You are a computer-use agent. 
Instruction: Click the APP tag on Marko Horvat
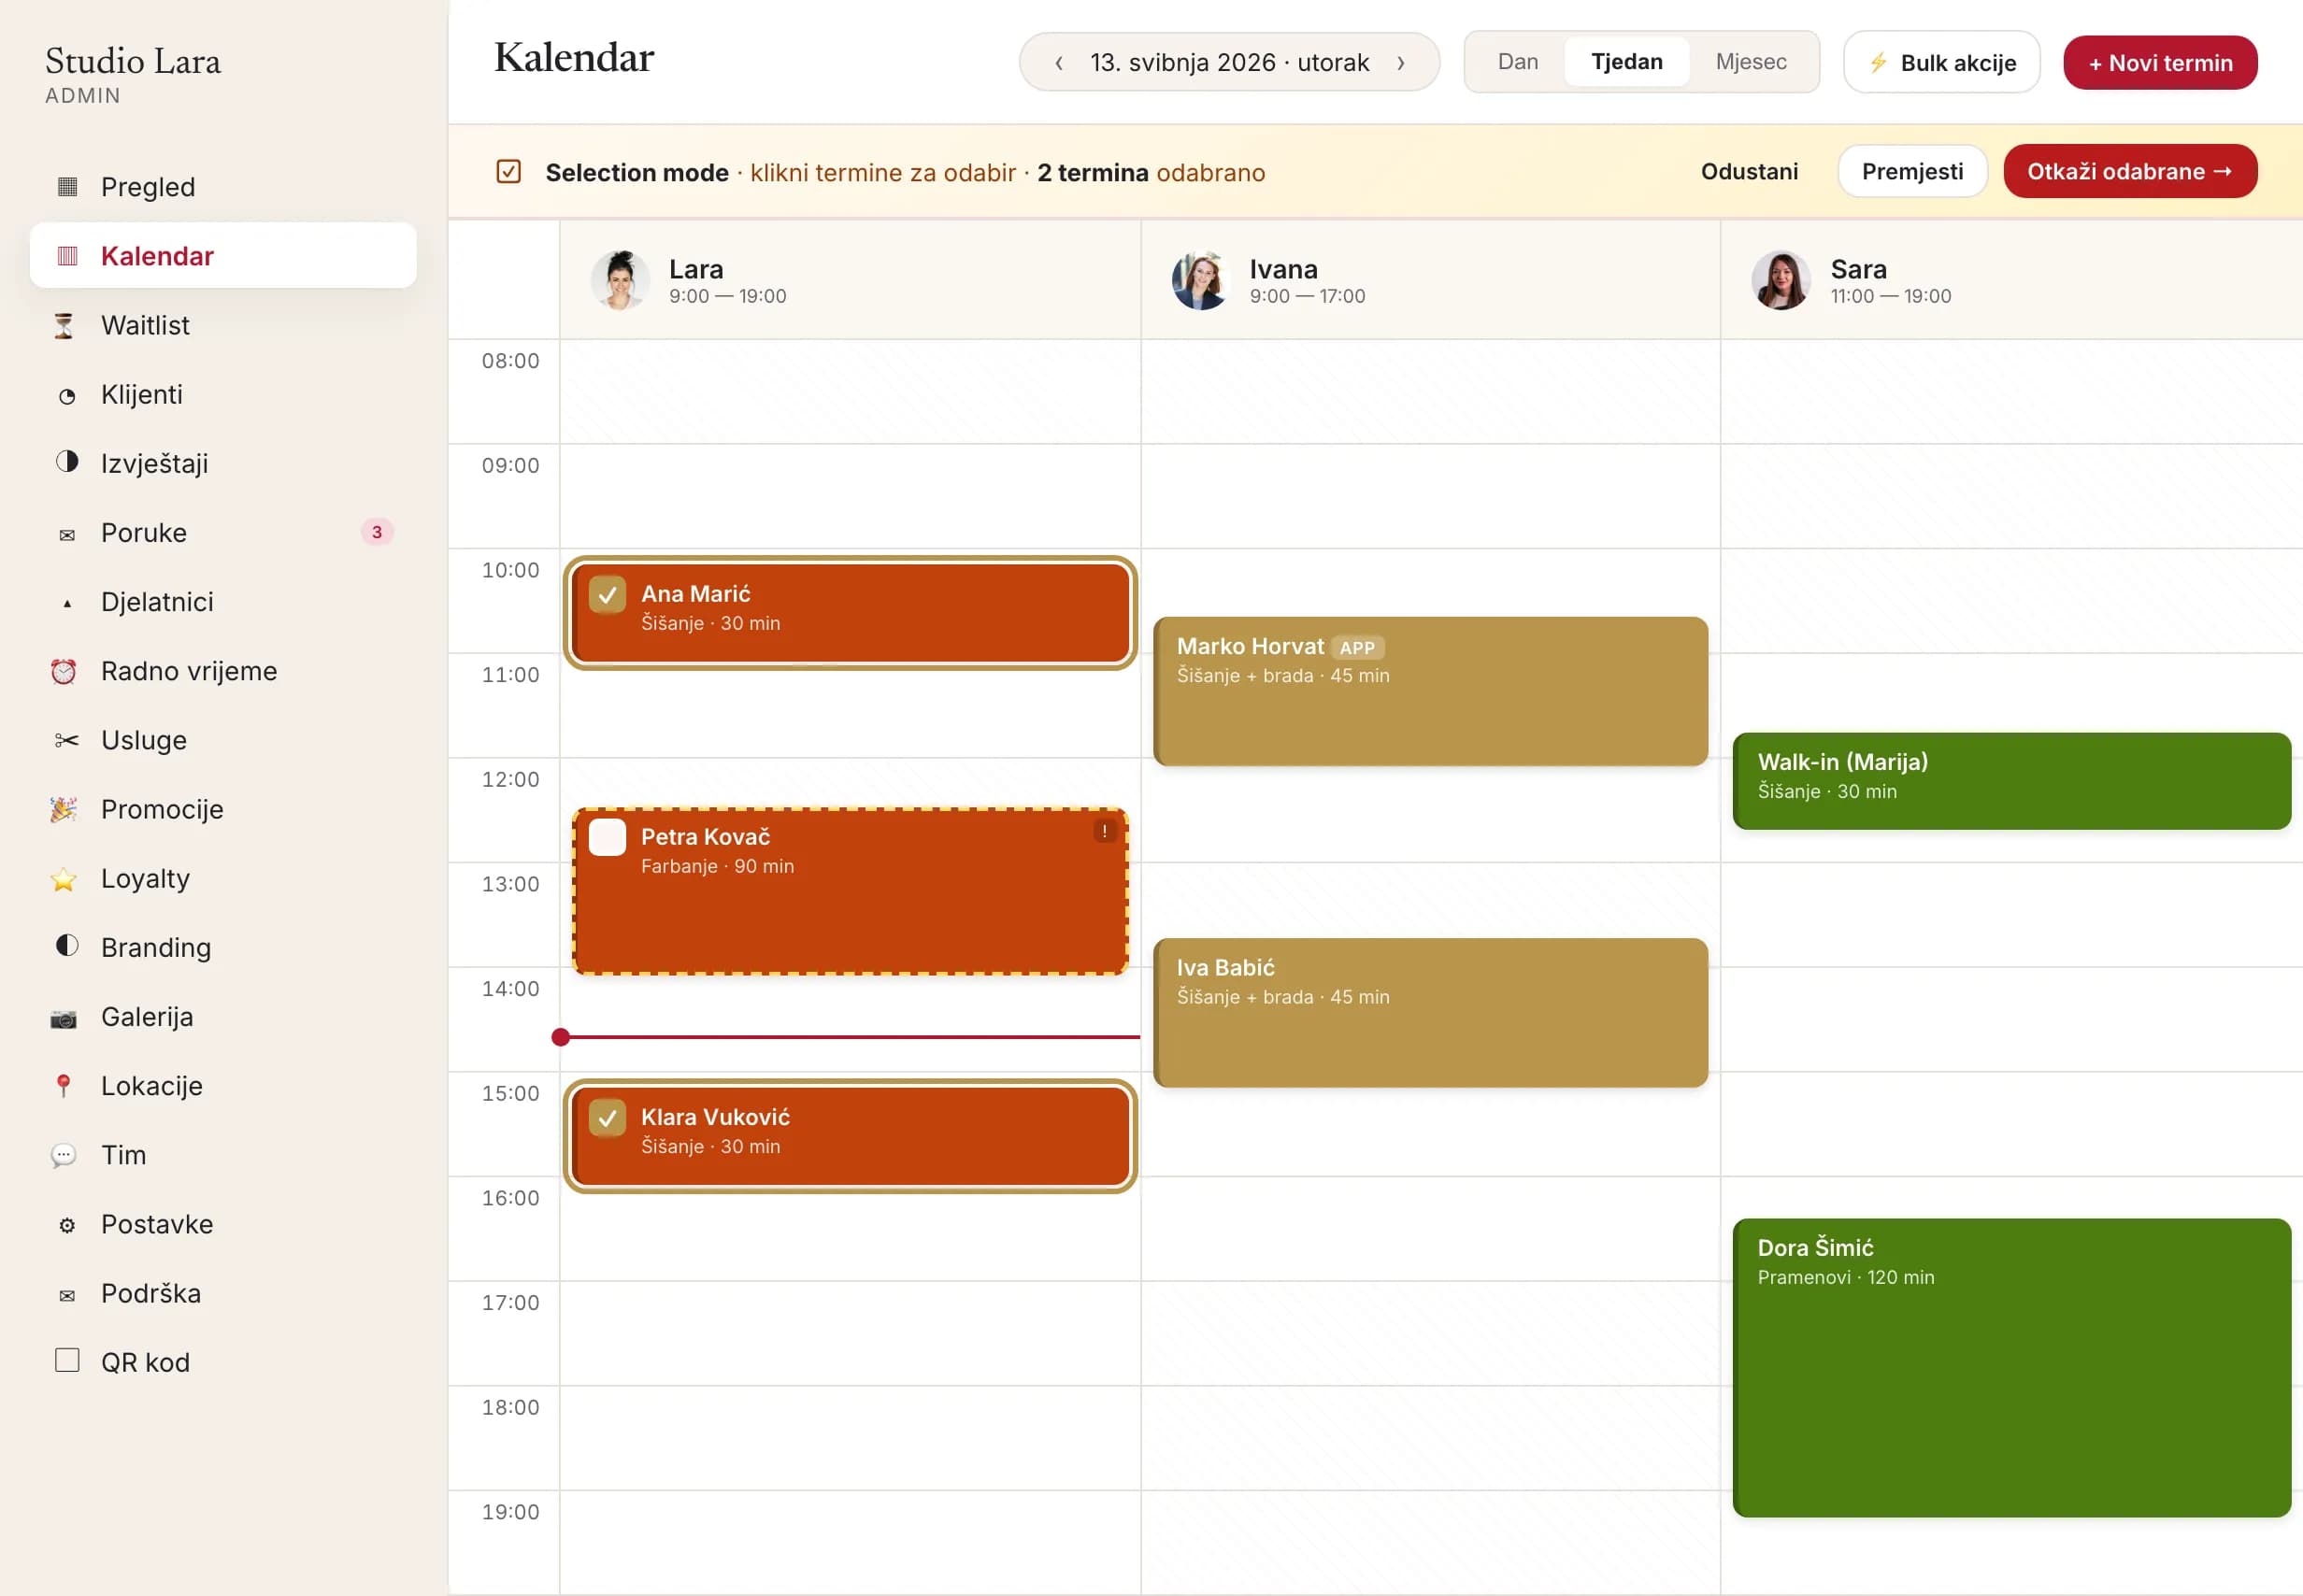click(1357, 648)
